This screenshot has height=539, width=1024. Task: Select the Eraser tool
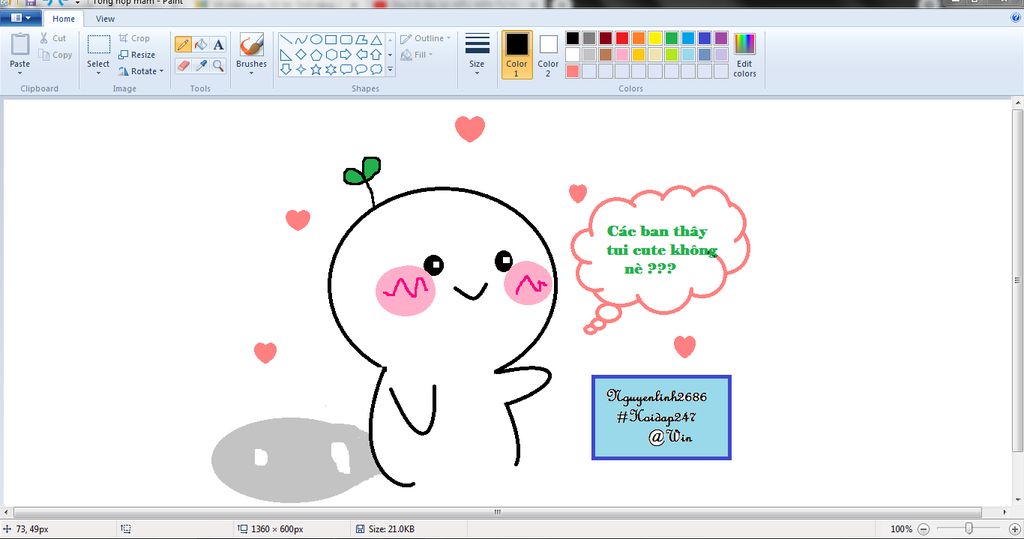(x=184, y=65)
